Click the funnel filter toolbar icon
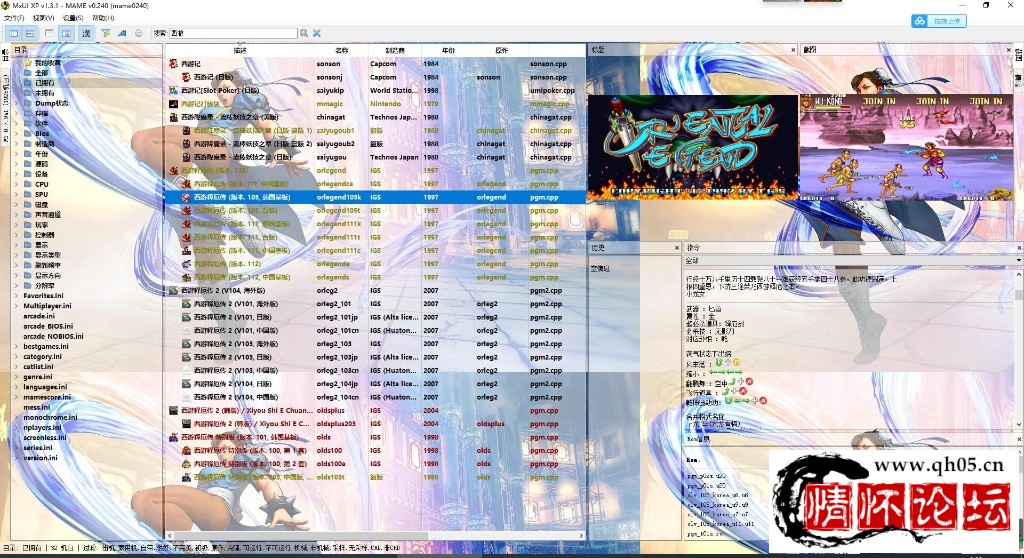This screenshot has height=558, width=1024. (x=105, y=33)
